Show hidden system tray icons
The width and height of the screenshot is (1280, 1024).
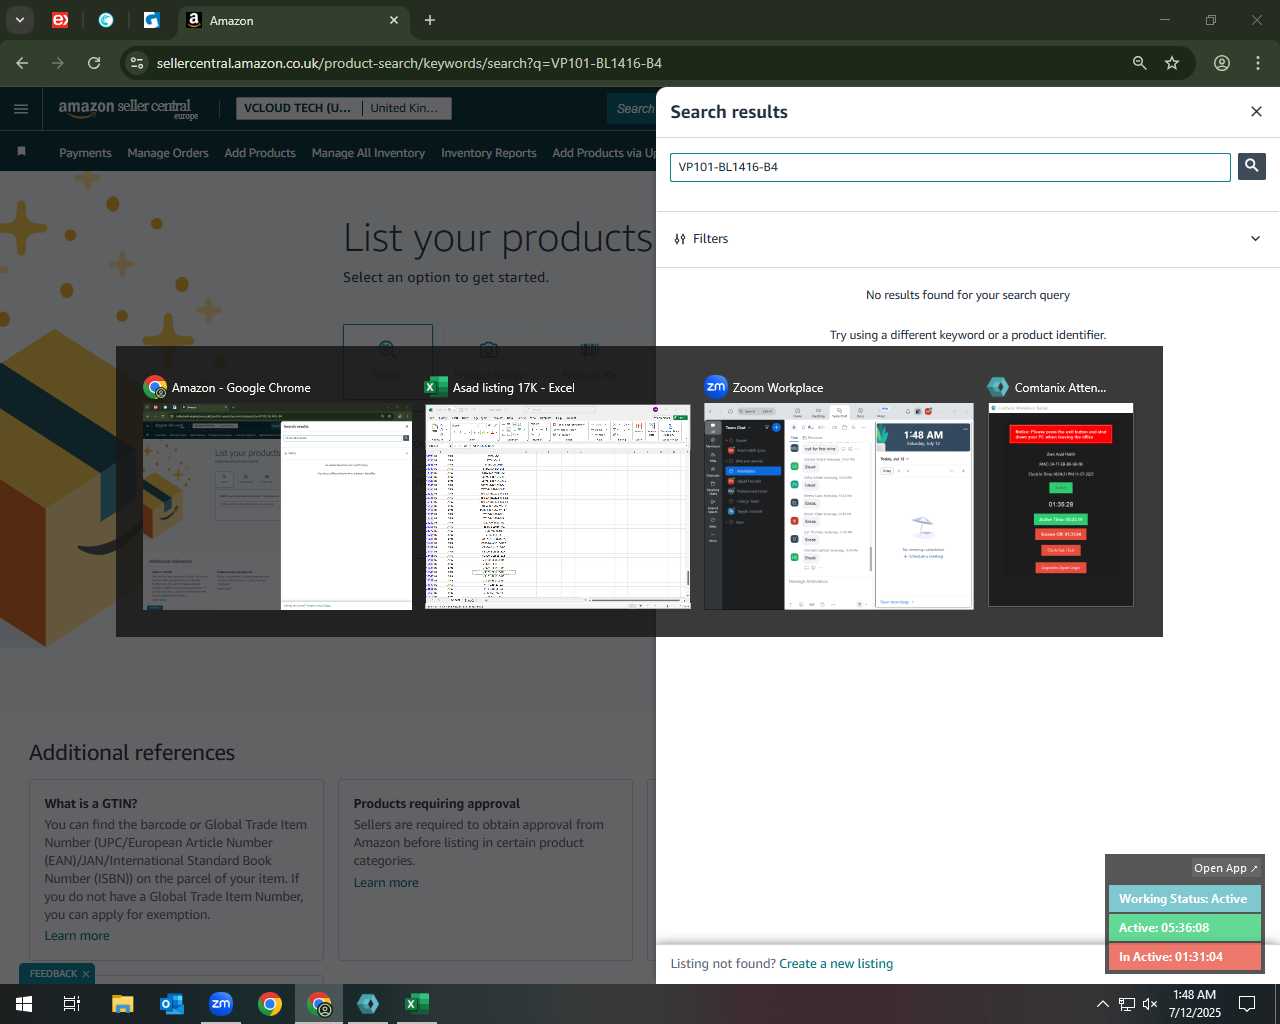[1102, 1004]
